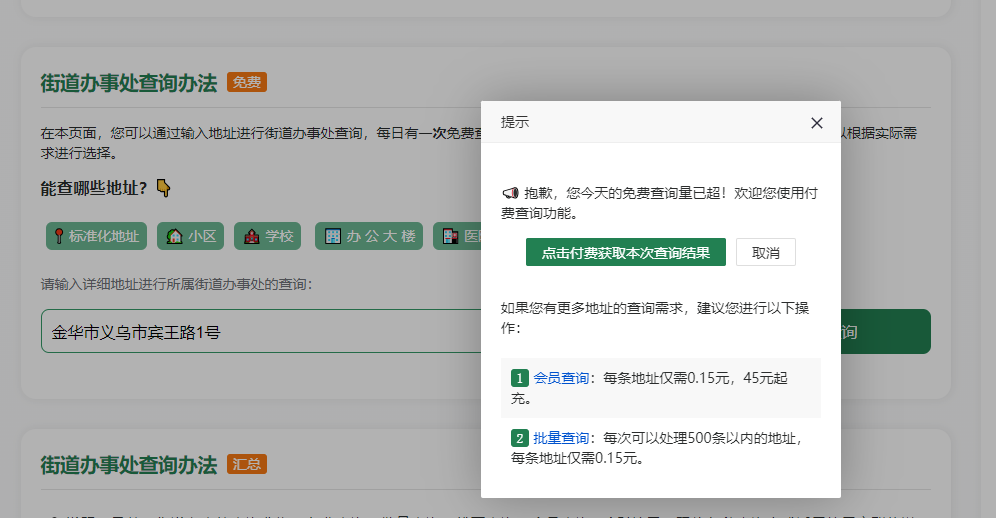Click the partially hidden 医院 tag icon
The image size is (996, 518).
451,236
